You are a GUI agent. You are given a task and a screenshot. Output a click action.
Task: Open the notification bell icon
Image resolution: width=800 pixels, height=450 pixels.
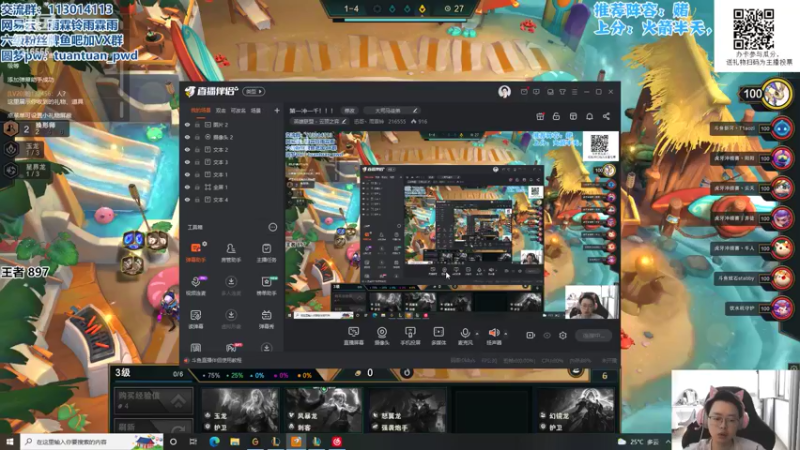pyautogui.click(x=589, y=116)
